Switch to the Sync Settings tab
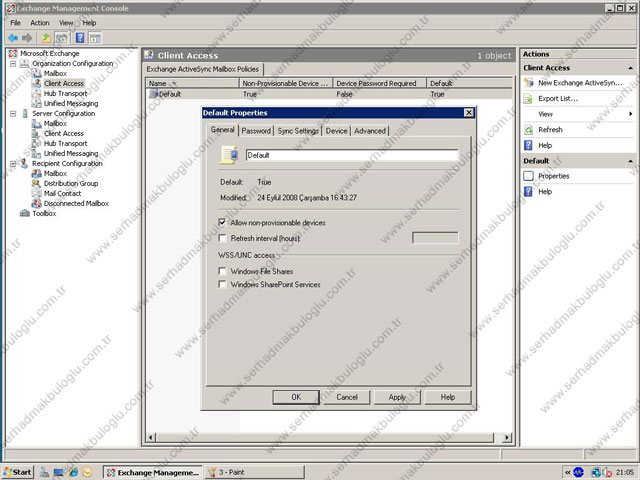 298,131
